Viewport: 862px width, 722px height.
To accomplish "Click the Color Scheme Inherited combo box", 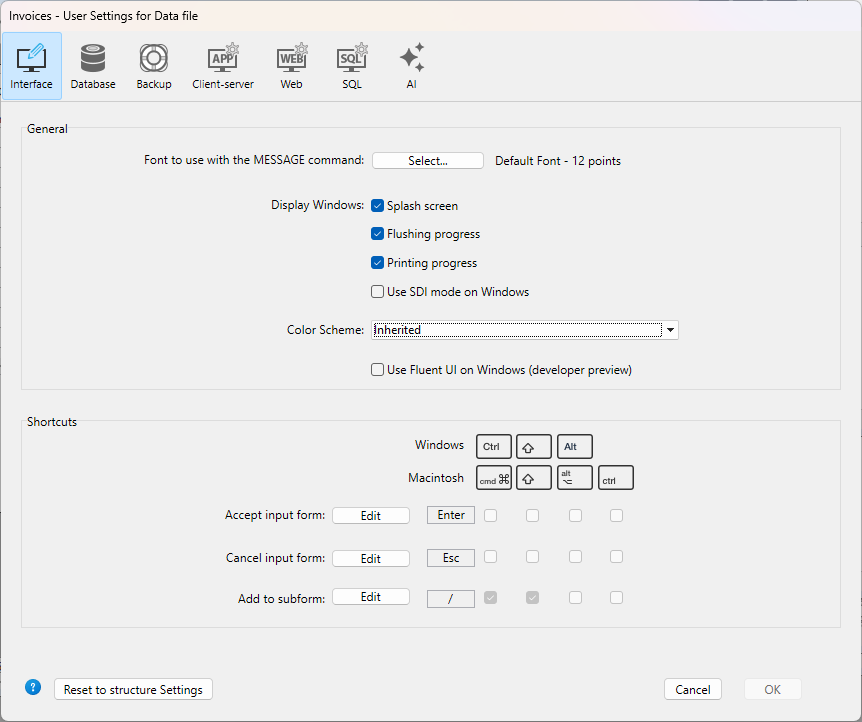I will (516, 330).
